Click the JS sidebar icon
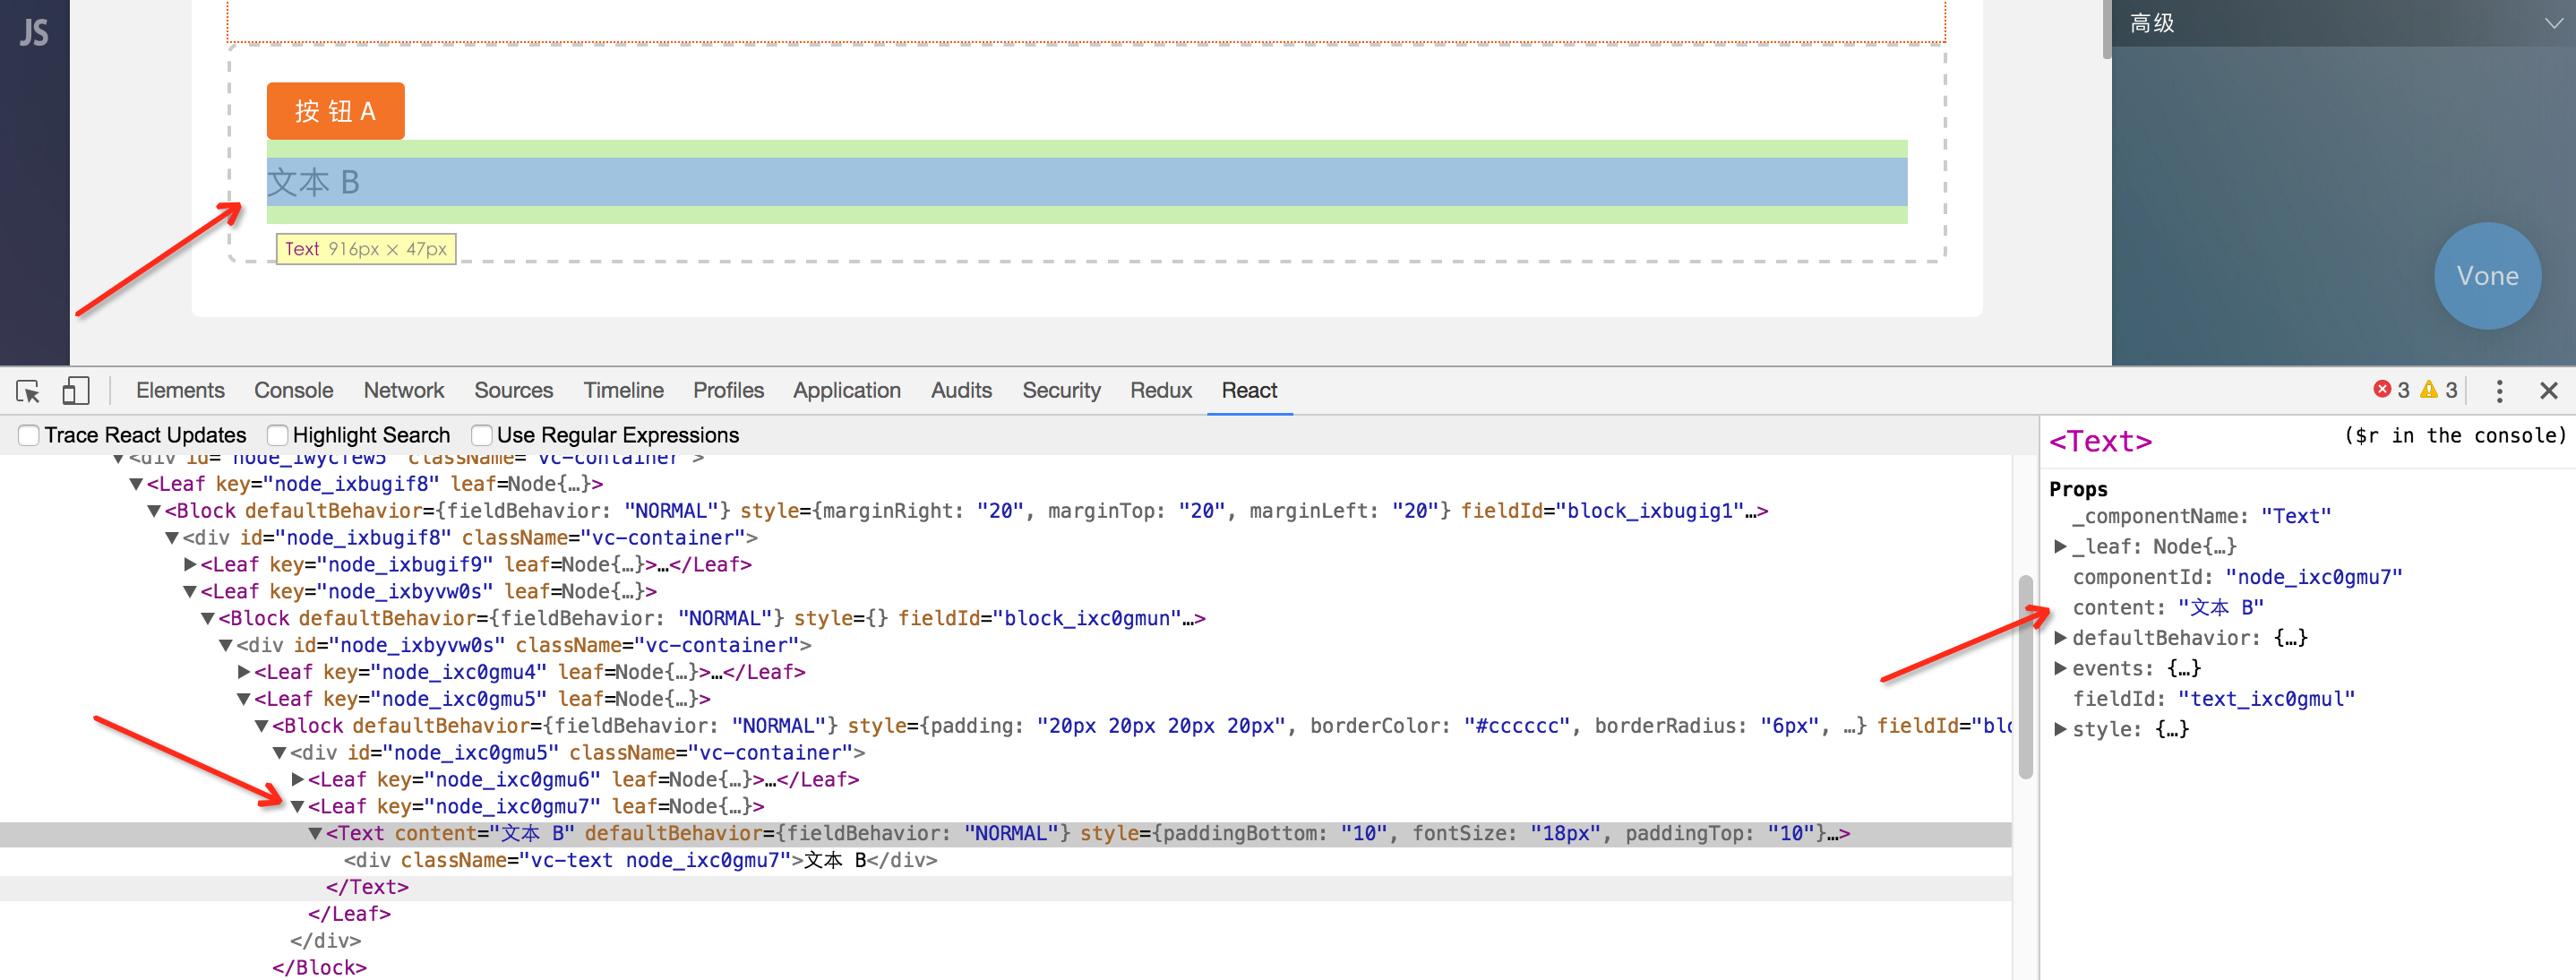2576x980 pixels. tap(34, 33)
